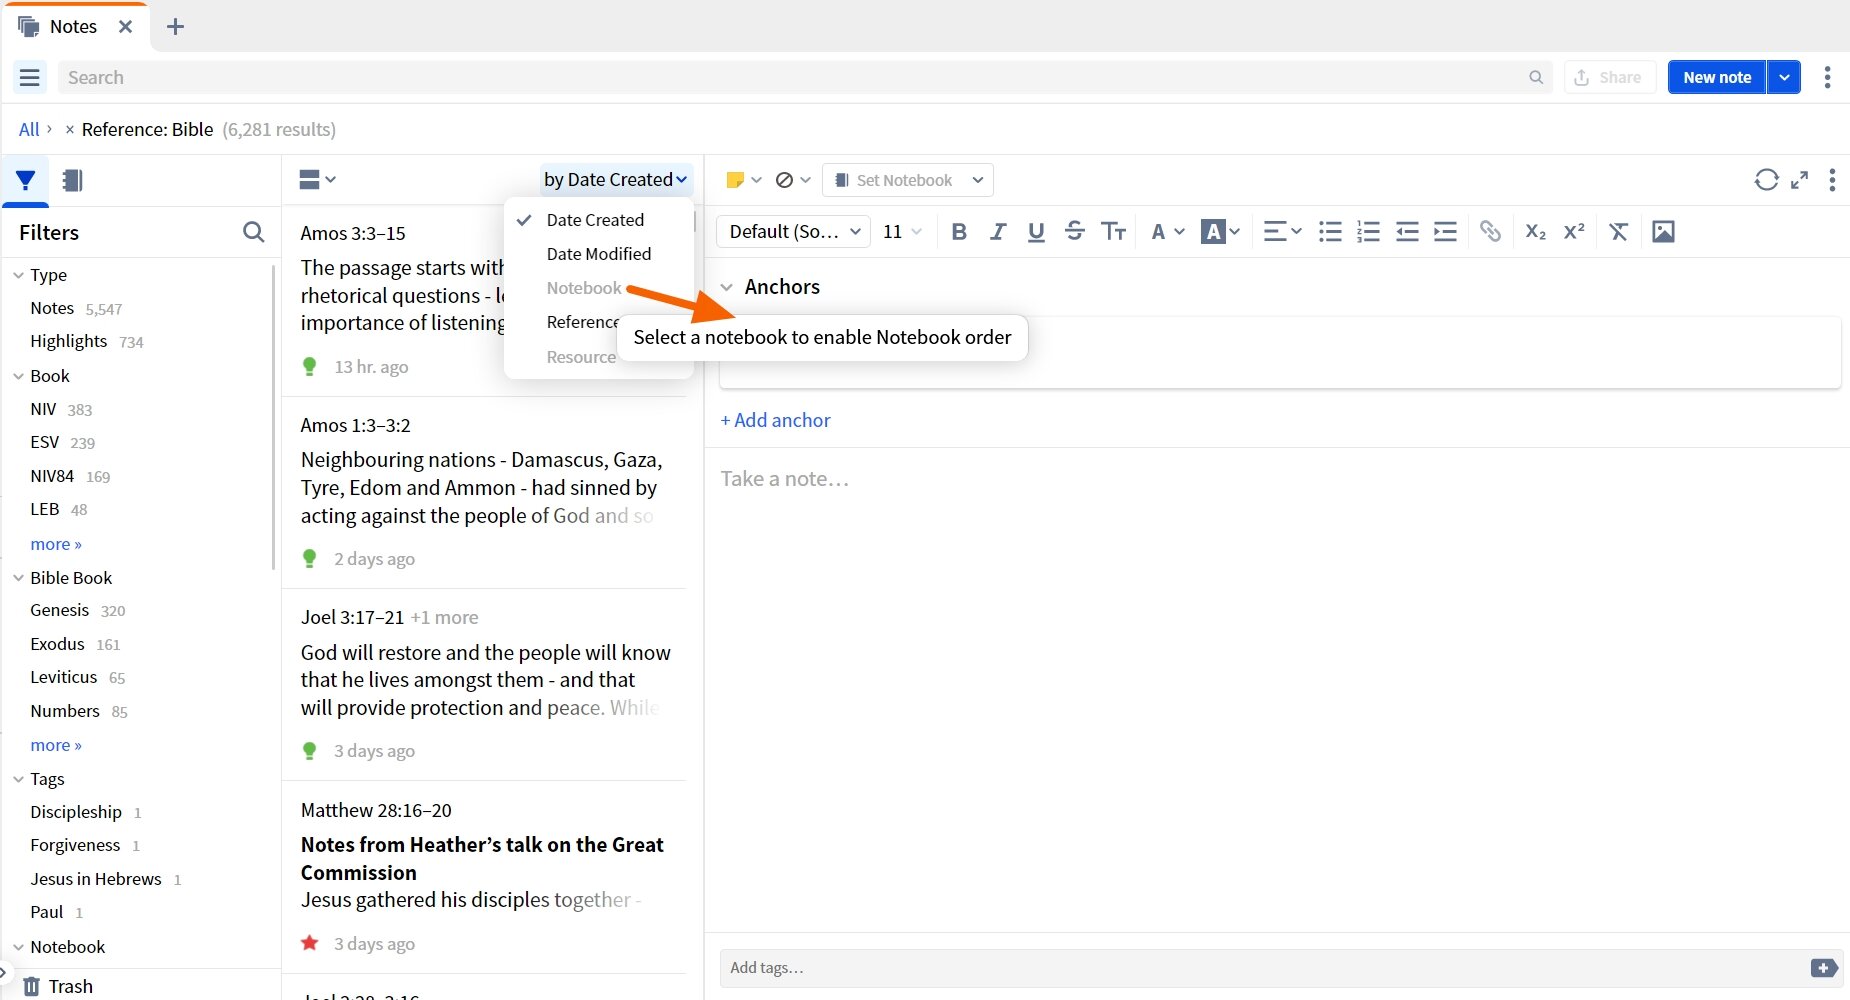This screenshot has height=1000, width=1850.
Task: Apply underline formatting
Action: [1036, 232]
